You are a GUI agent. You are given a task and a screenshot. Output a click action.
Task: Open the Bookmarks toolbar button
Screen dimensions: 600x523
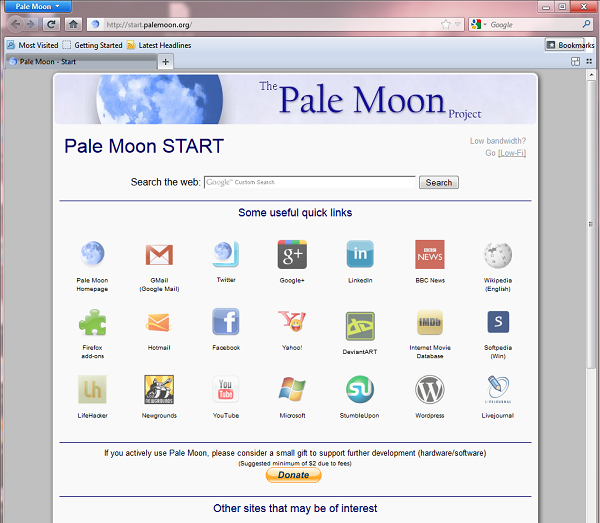[x=570, y=45]
